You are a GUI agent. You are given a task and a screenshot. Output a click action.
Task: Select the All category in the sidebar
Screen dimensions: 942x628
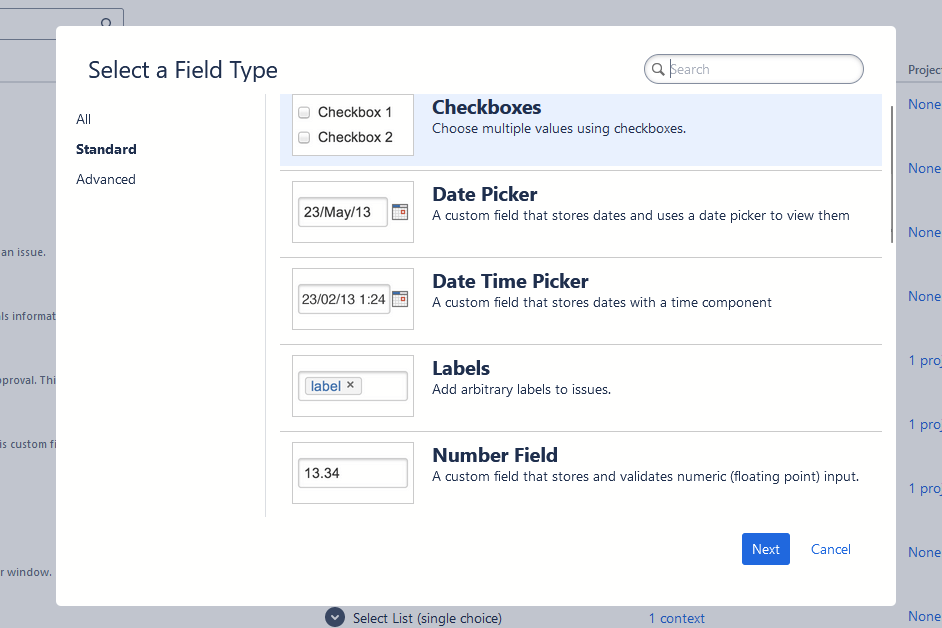click(83, 119)
